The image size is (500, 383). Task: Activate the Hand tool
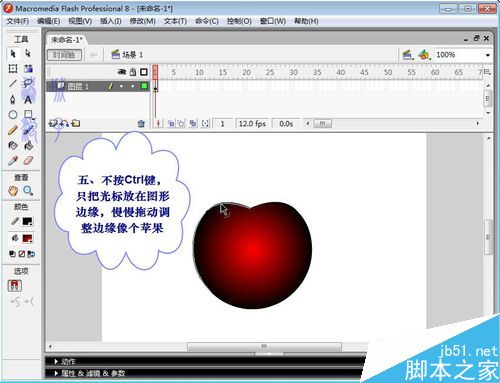(13, 191)
